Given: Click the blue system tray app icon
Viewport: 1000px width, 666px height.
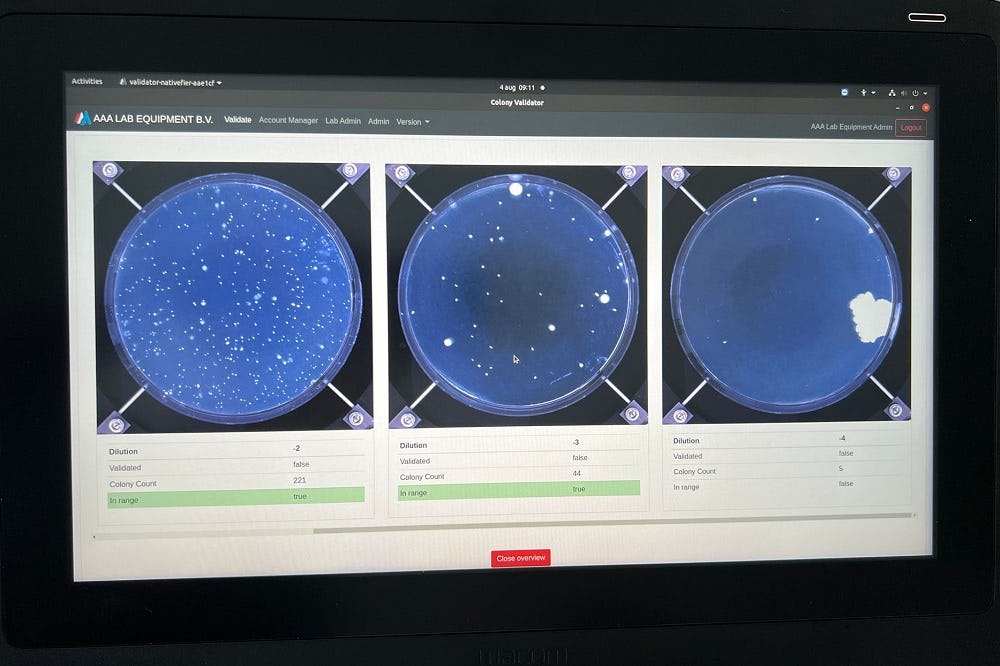Looking at the screenshot, I should click(x=845, y=92).
